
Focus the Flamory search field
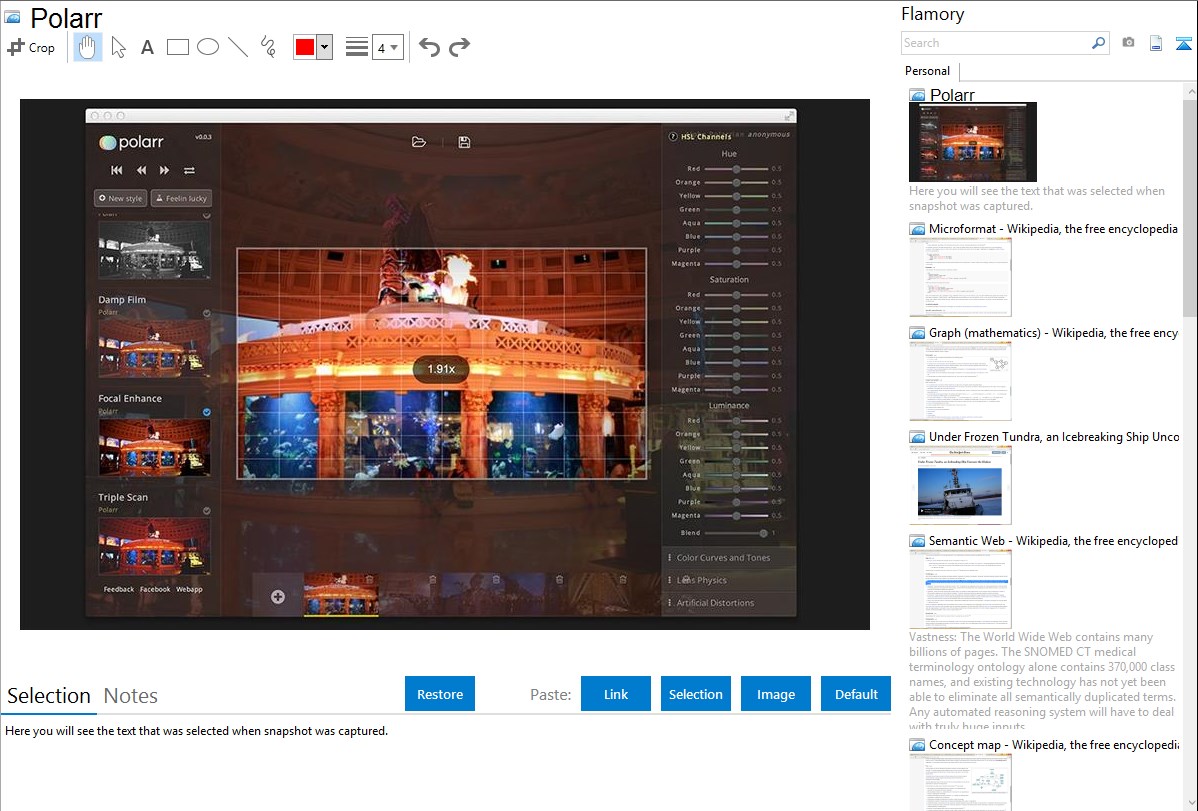point(995,43)
